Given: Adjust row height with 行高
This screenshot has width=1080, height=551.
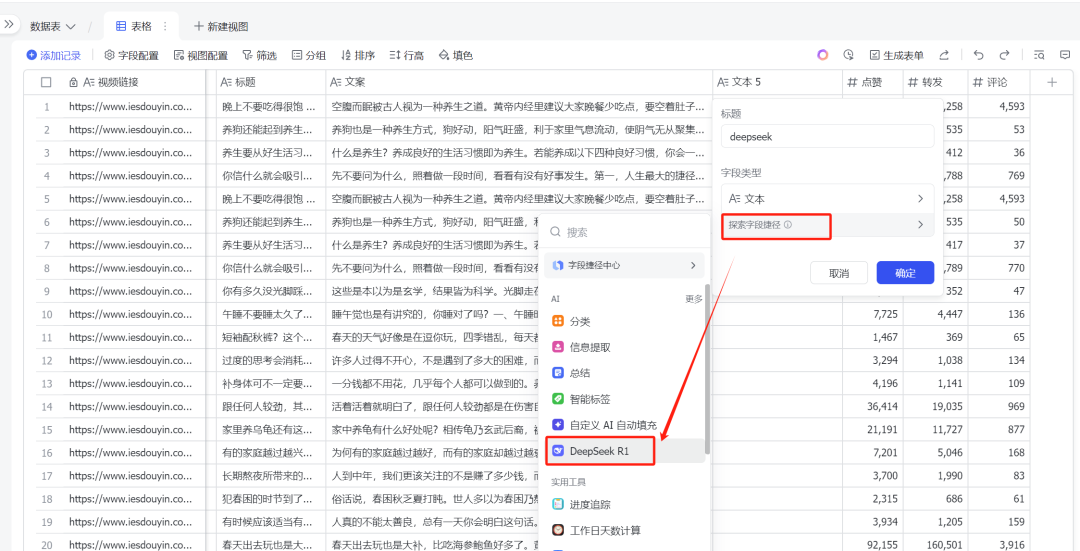Looking at the screenshot, I should pyautogui.click(x=406, y=55).
